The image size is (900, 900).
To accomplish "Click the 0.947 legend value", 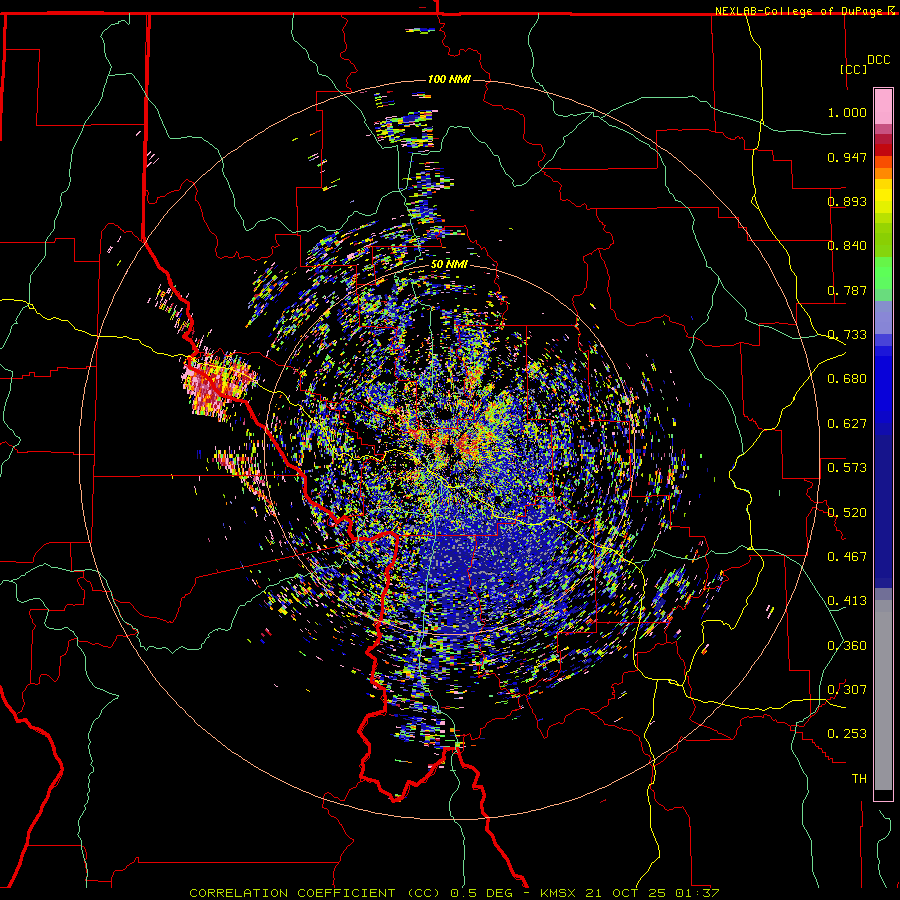I will 847,157.
